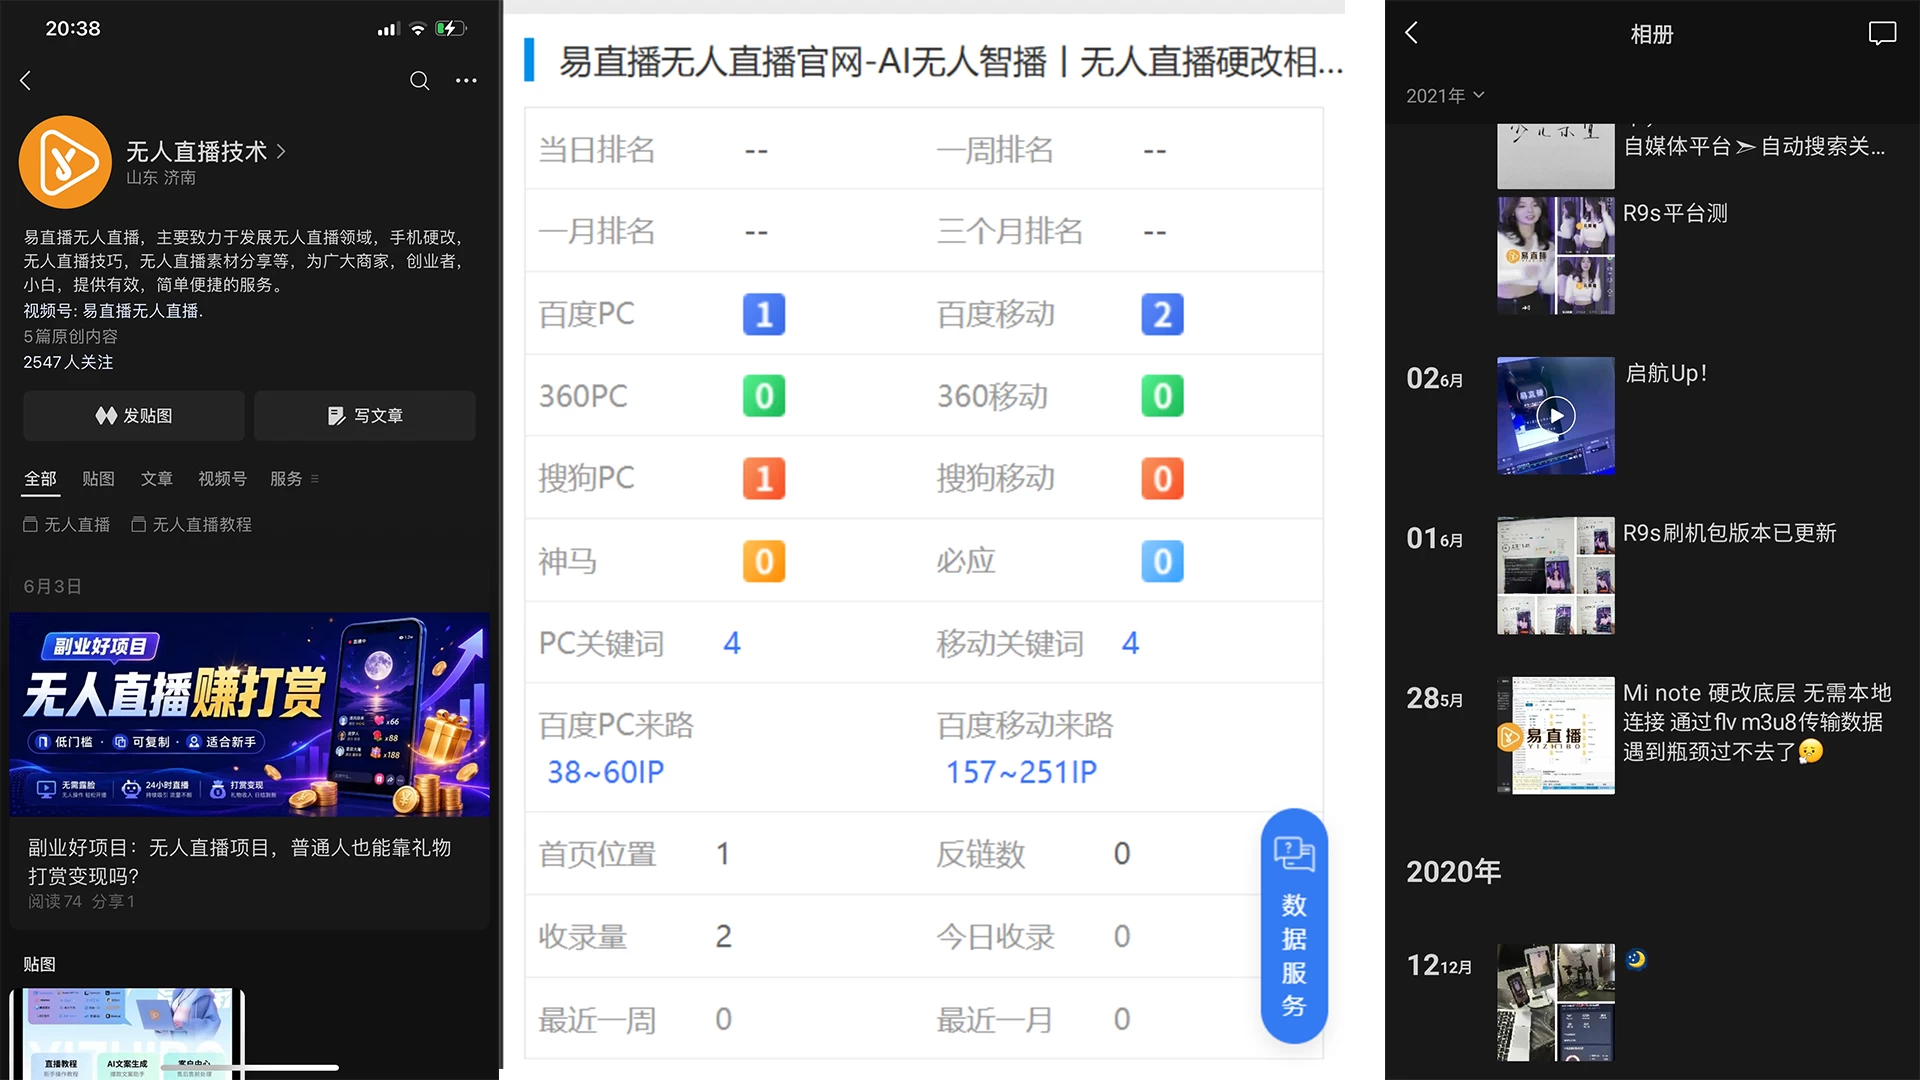Screen dimensions: 1920x1080
Task: Open the 服务 tab menu
Action: click(x=294, y=479)
